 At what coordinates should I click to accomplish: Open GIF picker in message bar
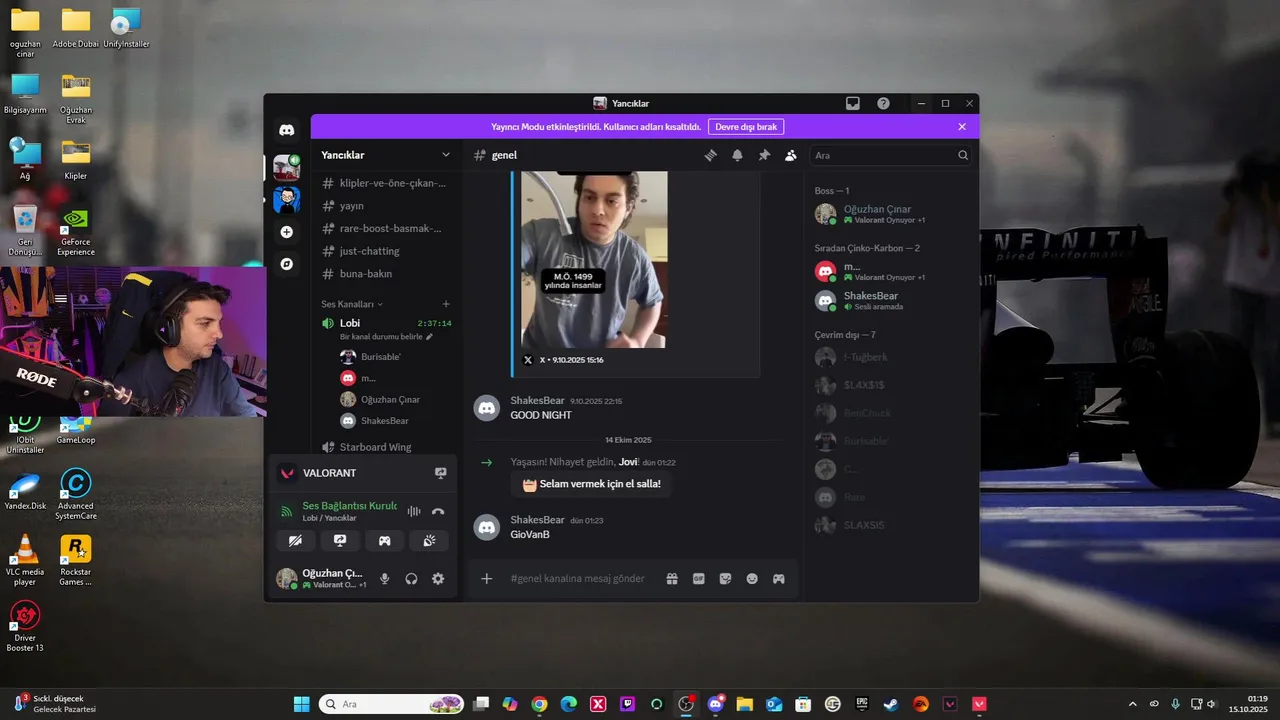click(x=699, y=578)
